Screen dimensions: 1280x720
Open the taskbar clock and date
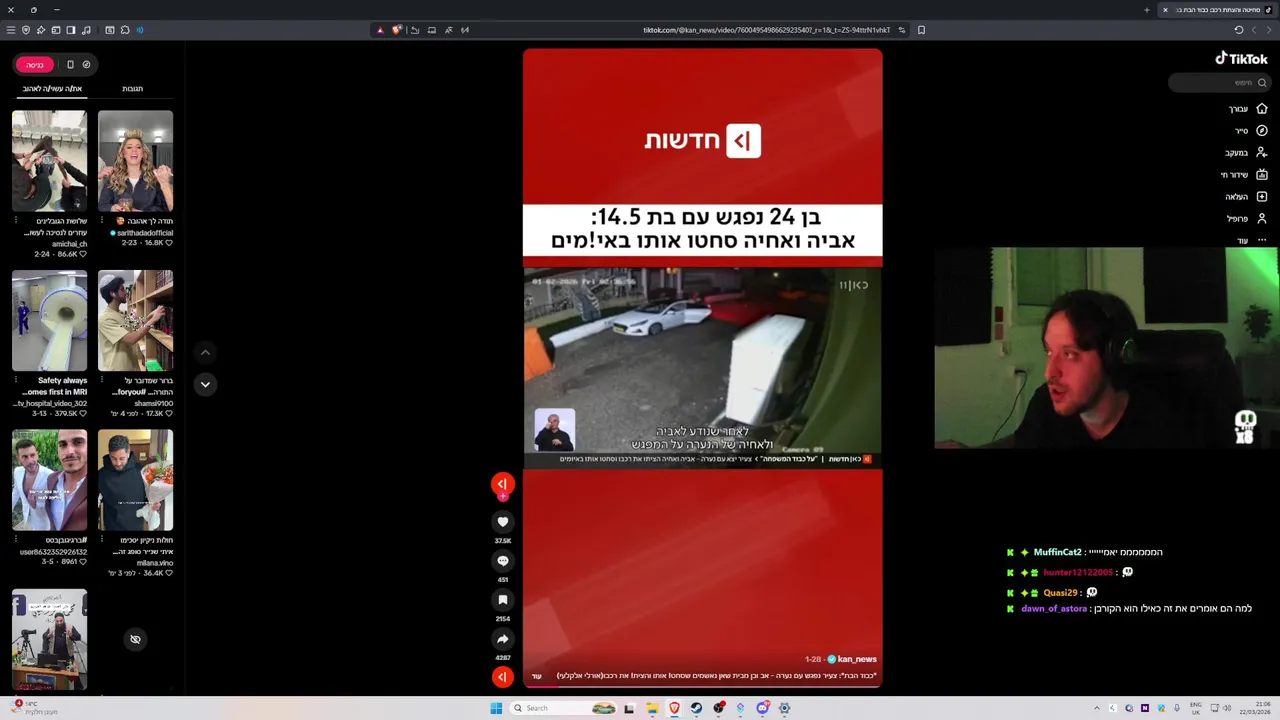click(x=1255, y=708)
